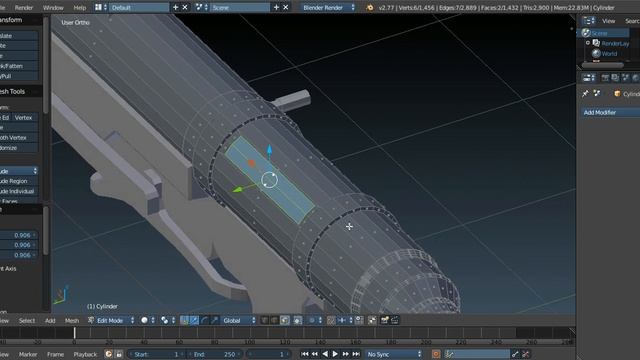Select Scene in the outliner
This screenshot has height=360, width=640.
point(599,33)
